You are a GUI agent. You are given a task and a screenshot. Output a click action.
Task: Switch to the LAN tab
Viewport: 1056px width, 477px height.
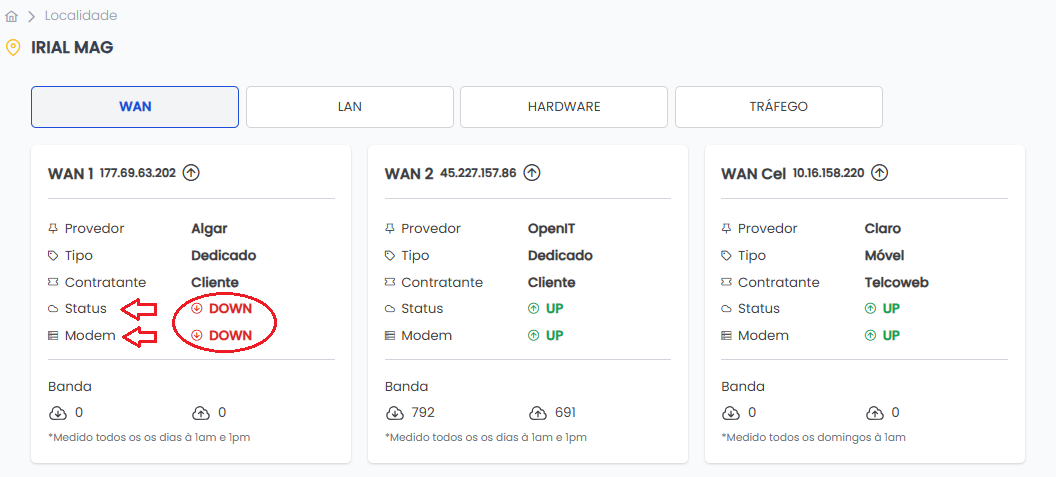[350, 107]
